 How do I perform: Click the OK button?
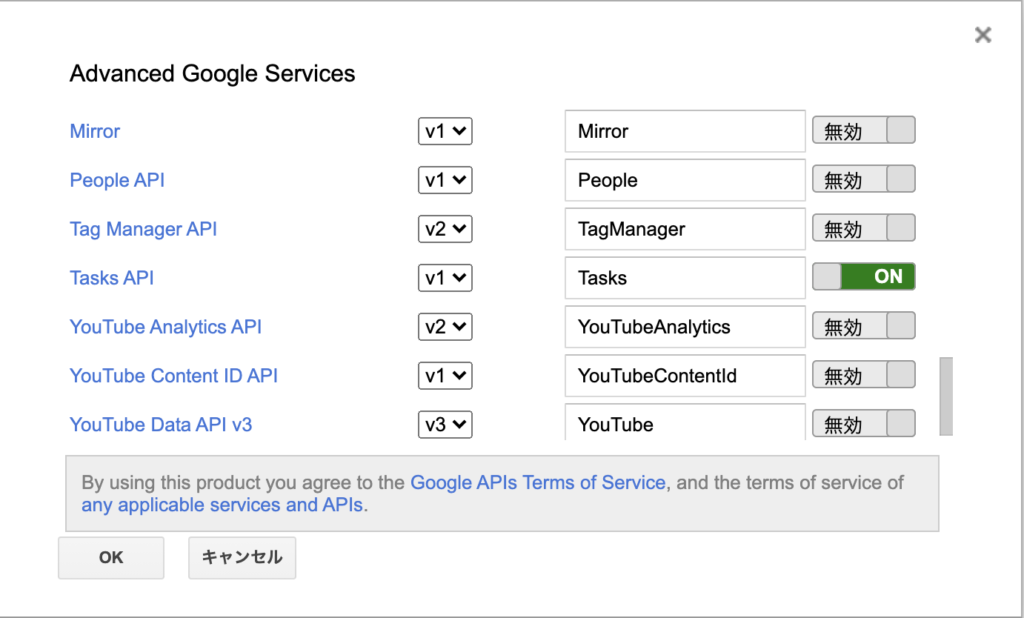pyautogui.click(x=111, y=558)
